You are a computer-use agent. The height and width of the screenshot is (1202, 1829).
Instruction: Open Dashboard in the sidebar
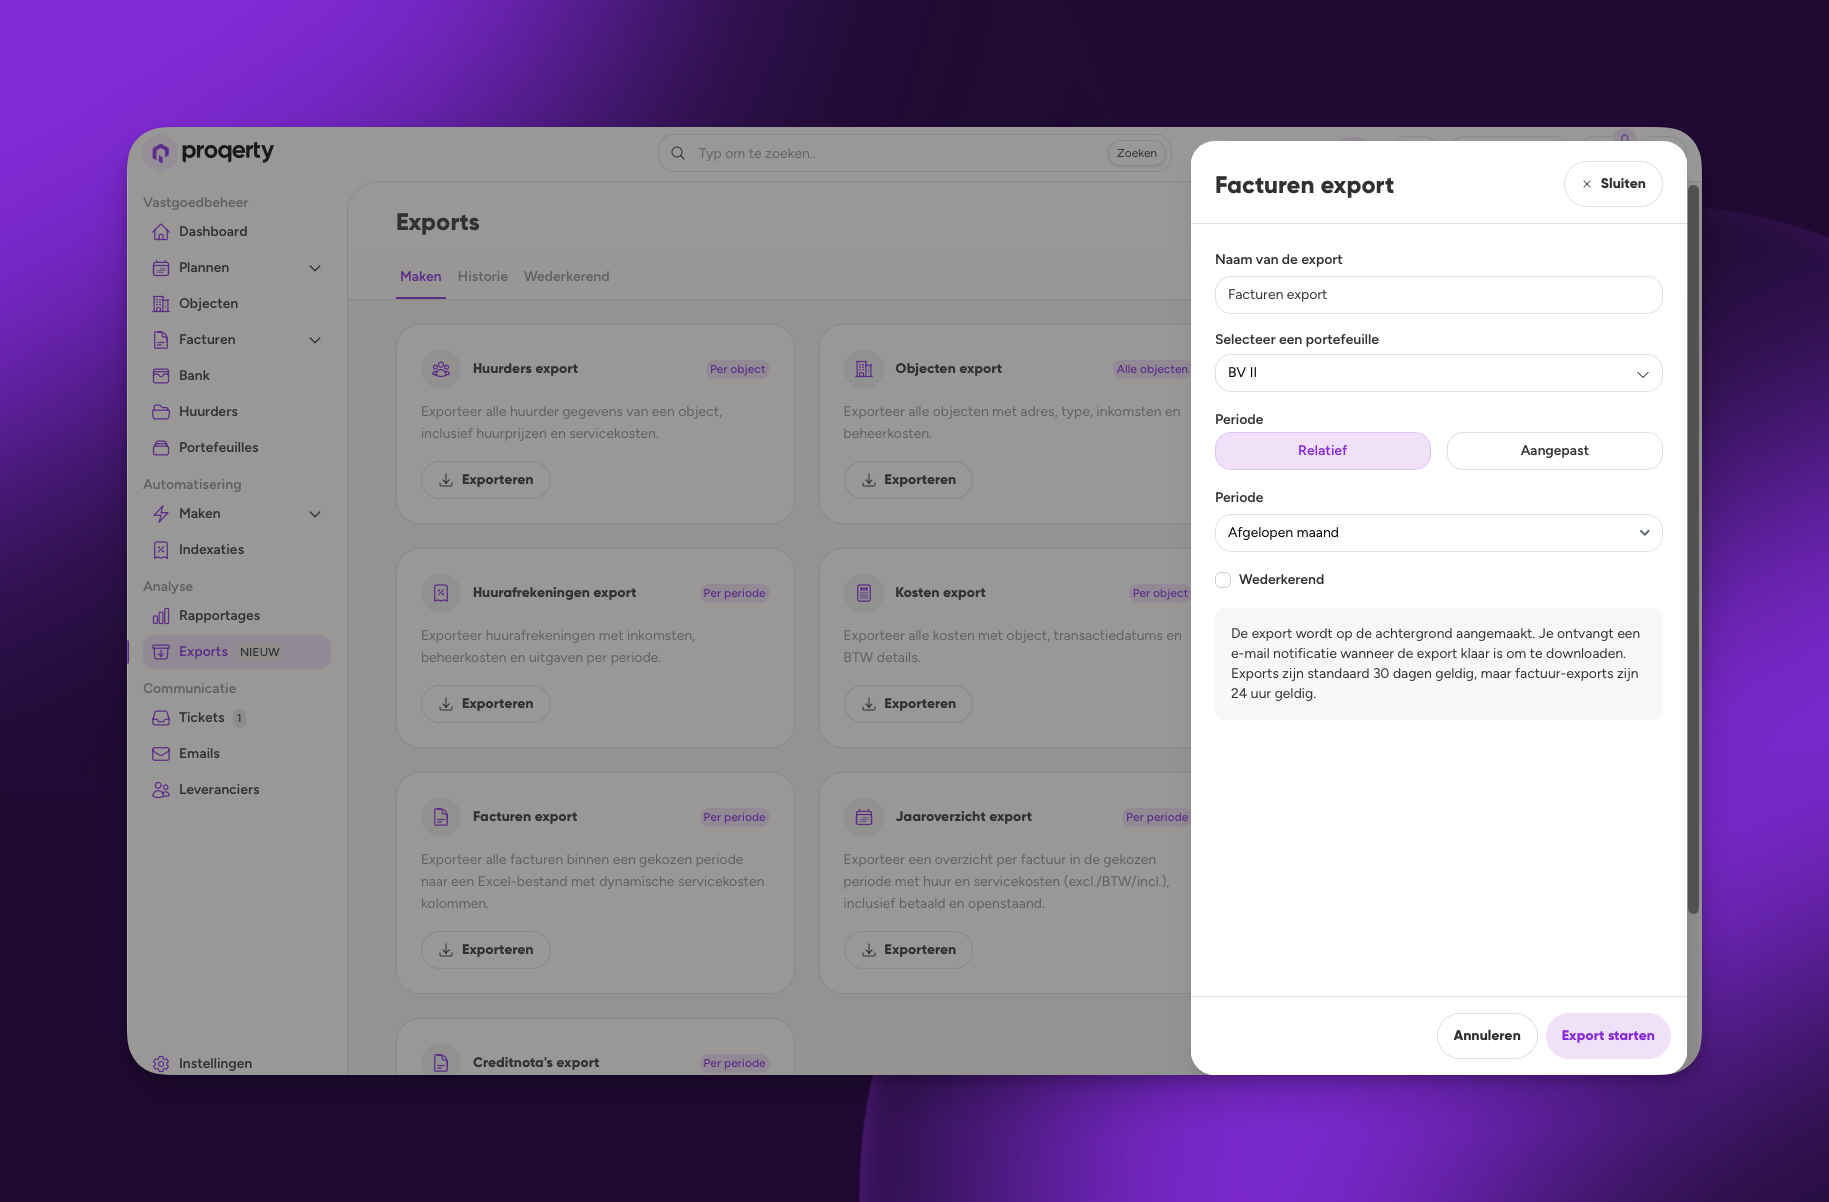[x=236, y=232]
